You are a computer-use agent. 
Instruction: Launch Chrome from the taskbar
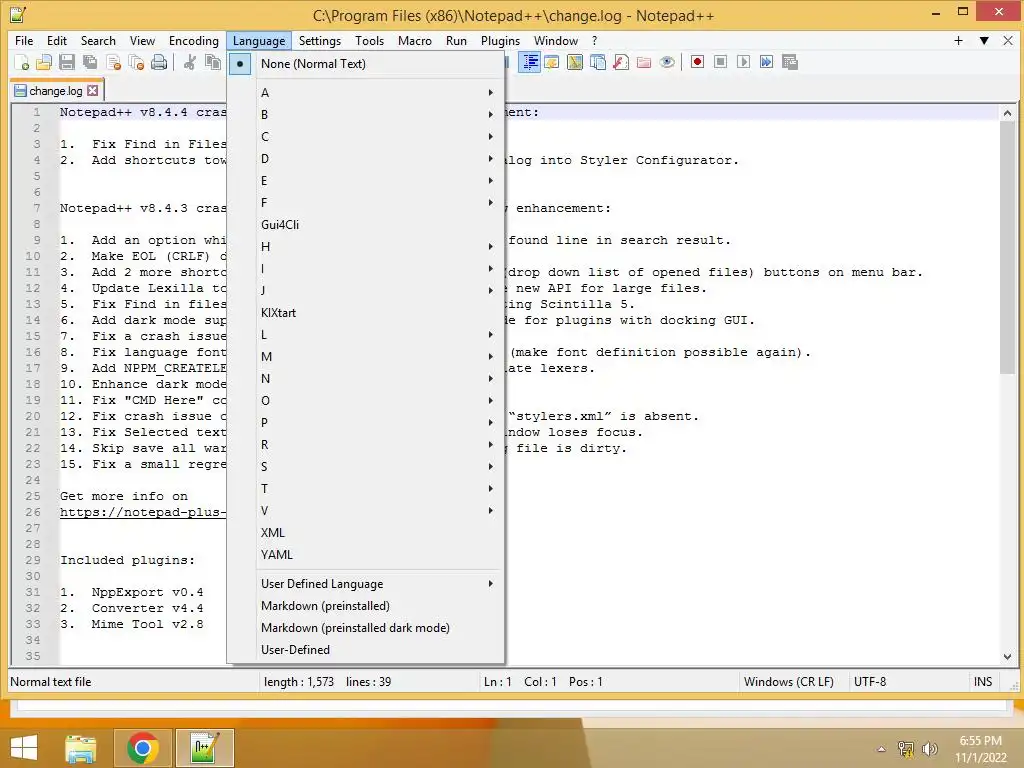(x=142, y=748)
